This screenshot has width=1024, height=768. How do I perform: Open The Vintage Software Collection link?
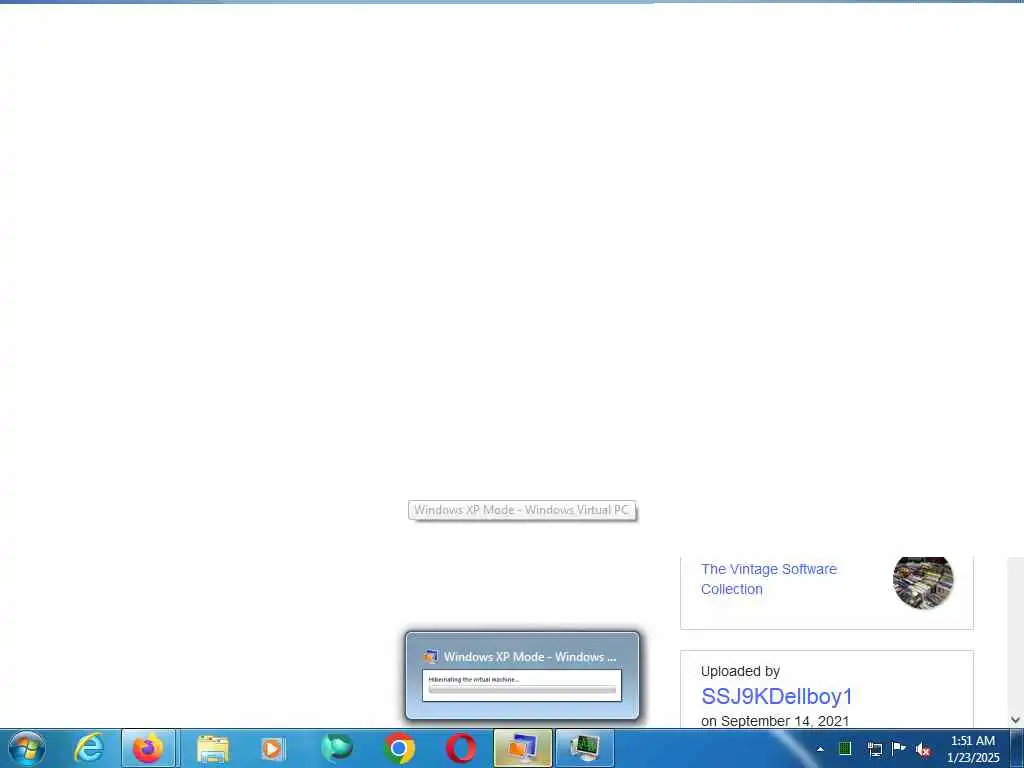[768, 579]
